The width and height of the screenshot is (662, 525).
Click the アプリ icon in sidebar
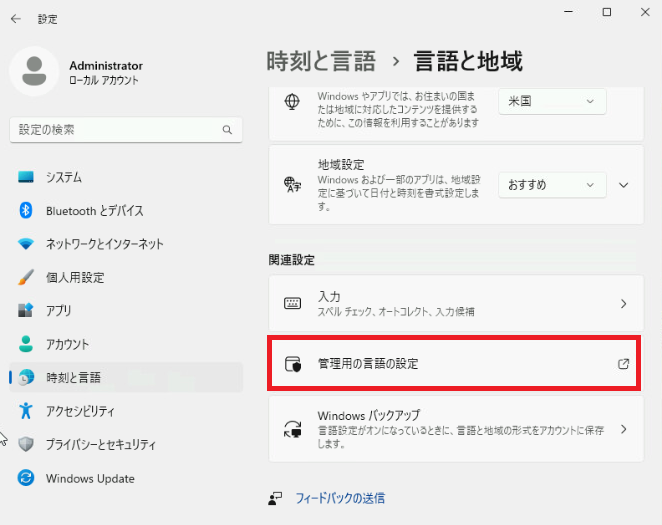click(x=26, y=311)
